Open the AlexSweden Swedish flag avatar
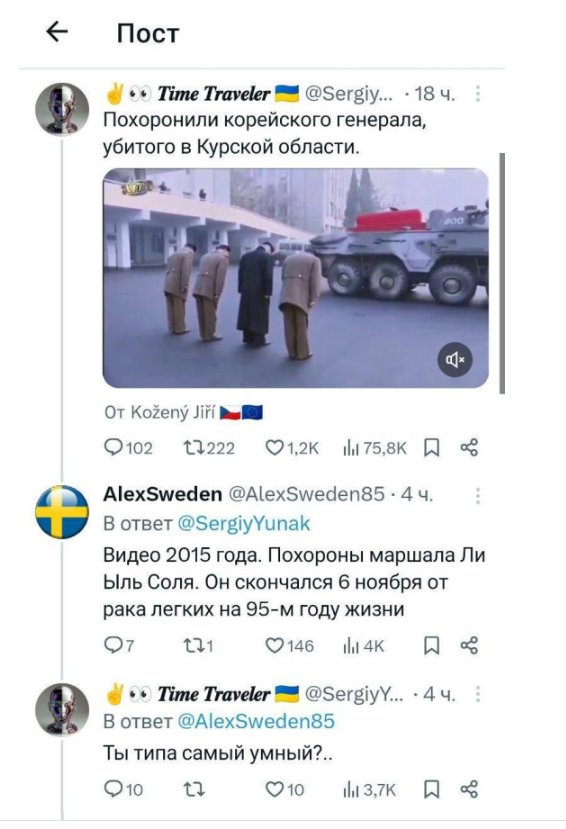The height and width of the screenshot is (829, 566). coord(62,512)
